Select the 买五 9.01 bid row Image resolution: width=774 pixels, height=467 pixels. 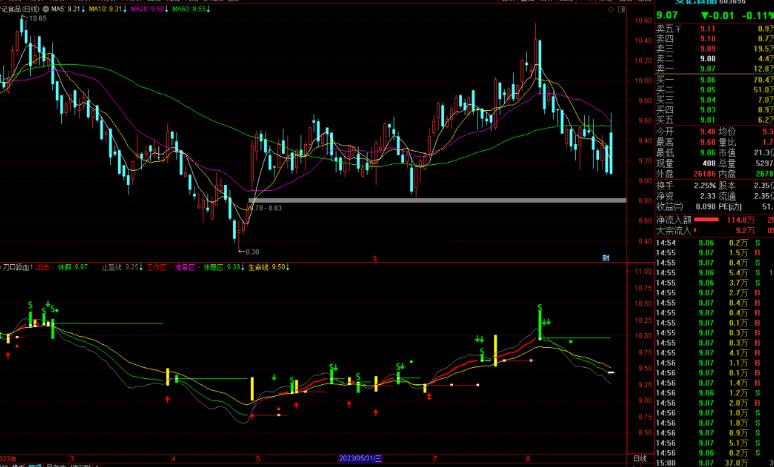click(715, 120)
